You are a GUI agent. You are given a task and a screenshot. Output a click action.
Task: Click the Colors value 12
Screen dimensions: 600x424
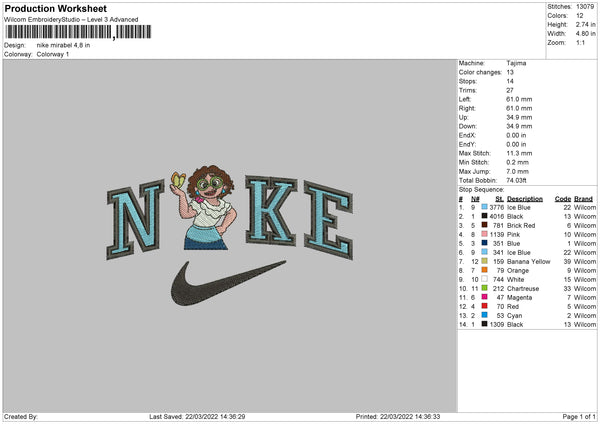(580, 16)
